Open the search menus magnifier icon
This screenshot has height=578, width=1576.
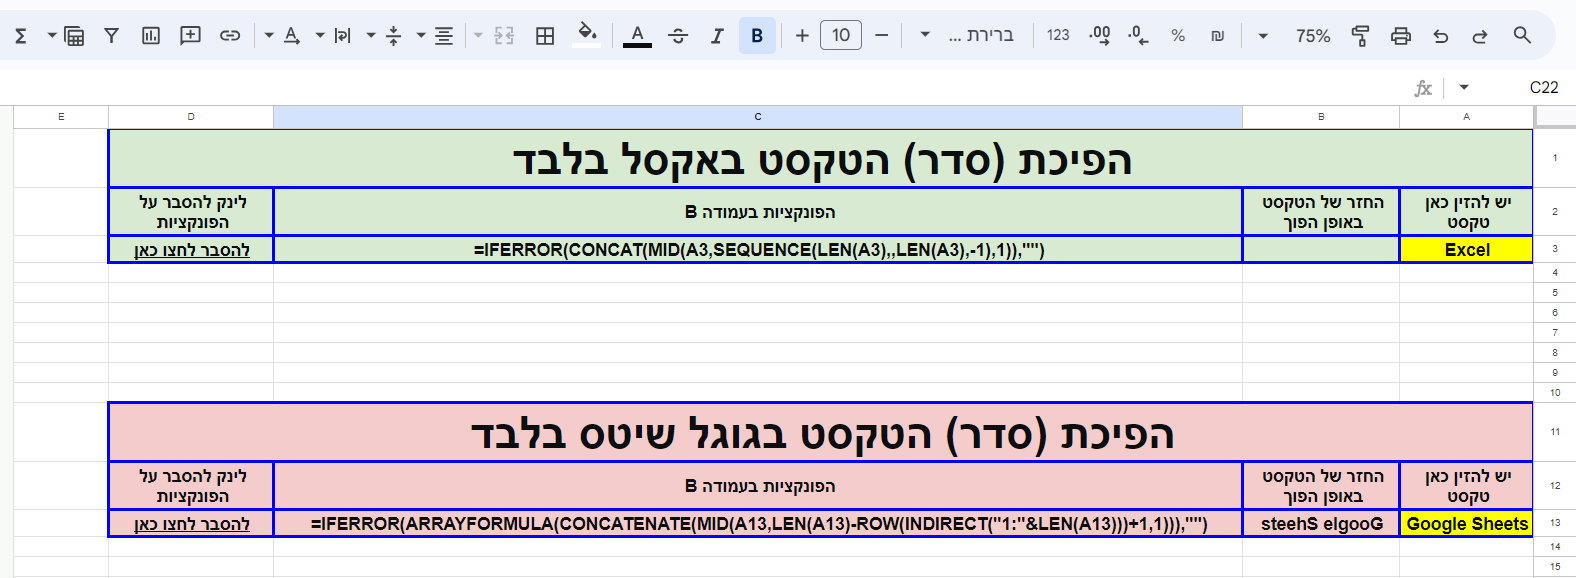click(1522, 36)
